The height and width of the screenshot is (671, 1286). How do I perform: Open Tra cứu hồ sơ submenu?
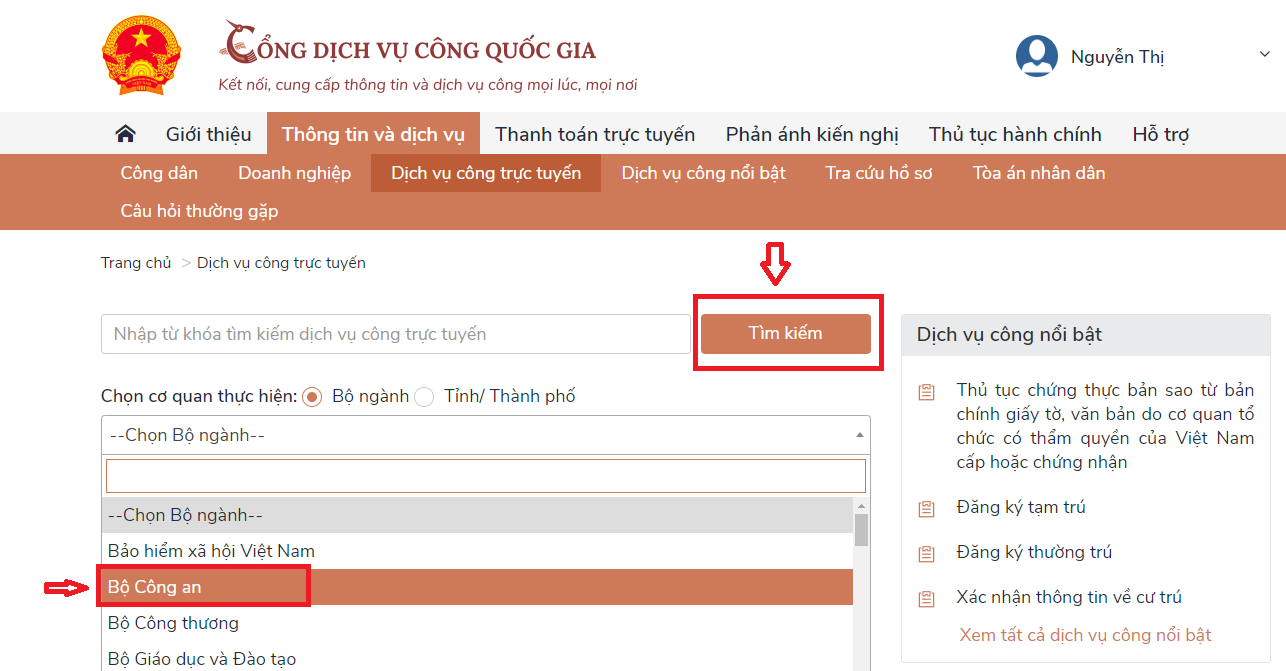coord(879,173)
